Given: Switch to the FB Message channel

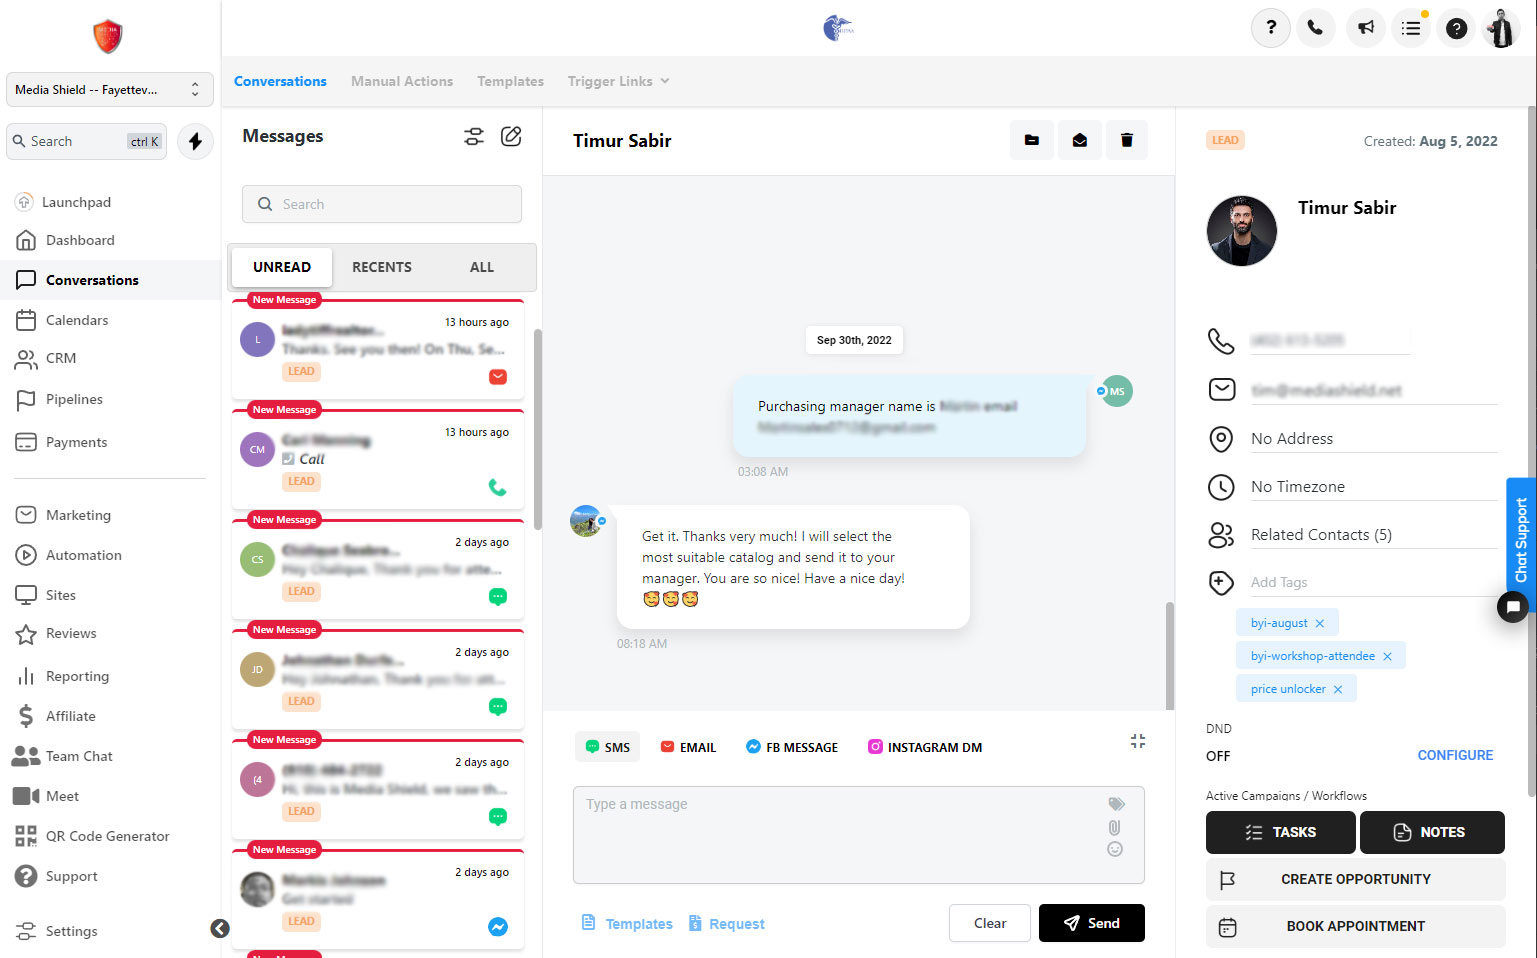Looking at the screenshot, I should click(x=791, y=746).
